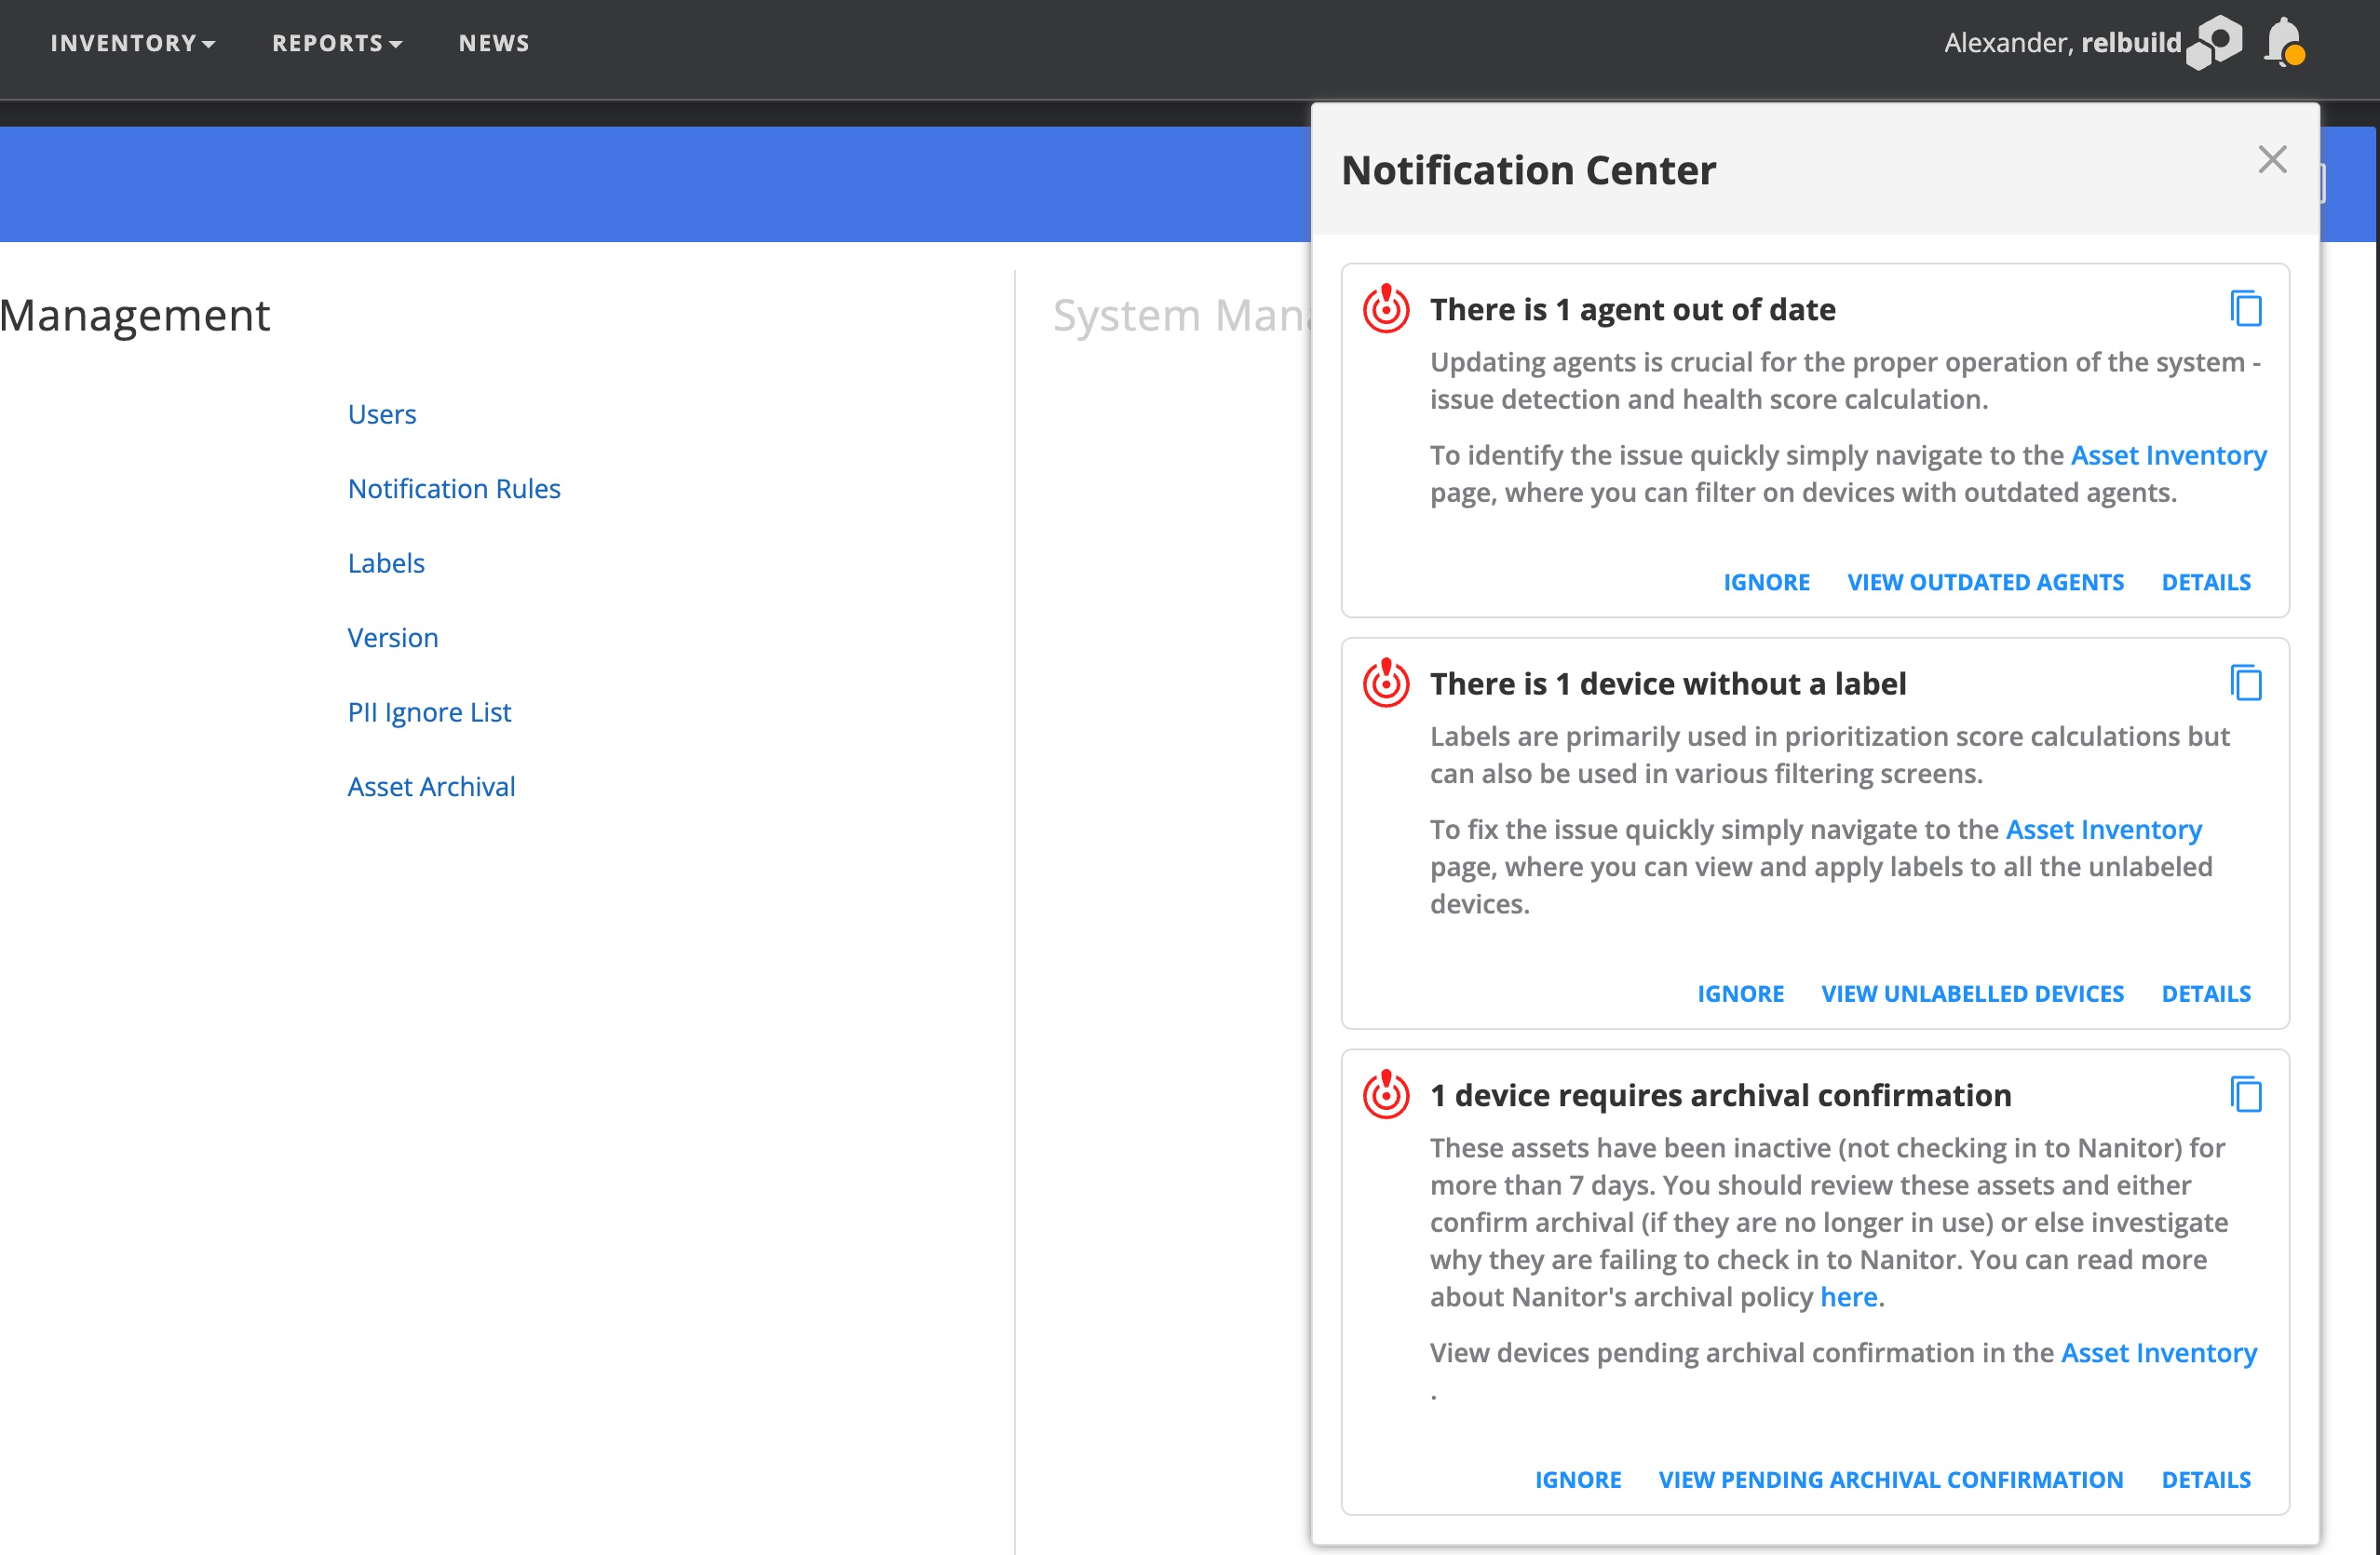Click the alert icon beside agent out of date
The height and width of the screenshot is (1555, 2380).
tap(1386, 310)
